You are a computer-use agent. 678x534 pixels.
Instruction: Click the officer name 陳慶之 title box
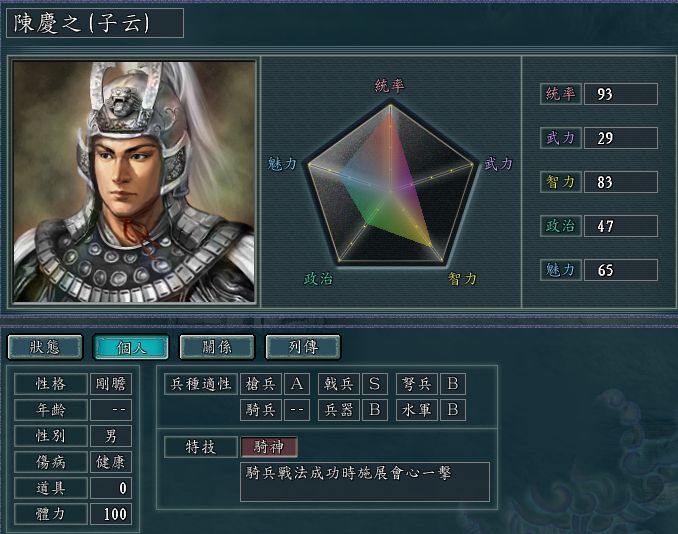(x=95, y=23)
